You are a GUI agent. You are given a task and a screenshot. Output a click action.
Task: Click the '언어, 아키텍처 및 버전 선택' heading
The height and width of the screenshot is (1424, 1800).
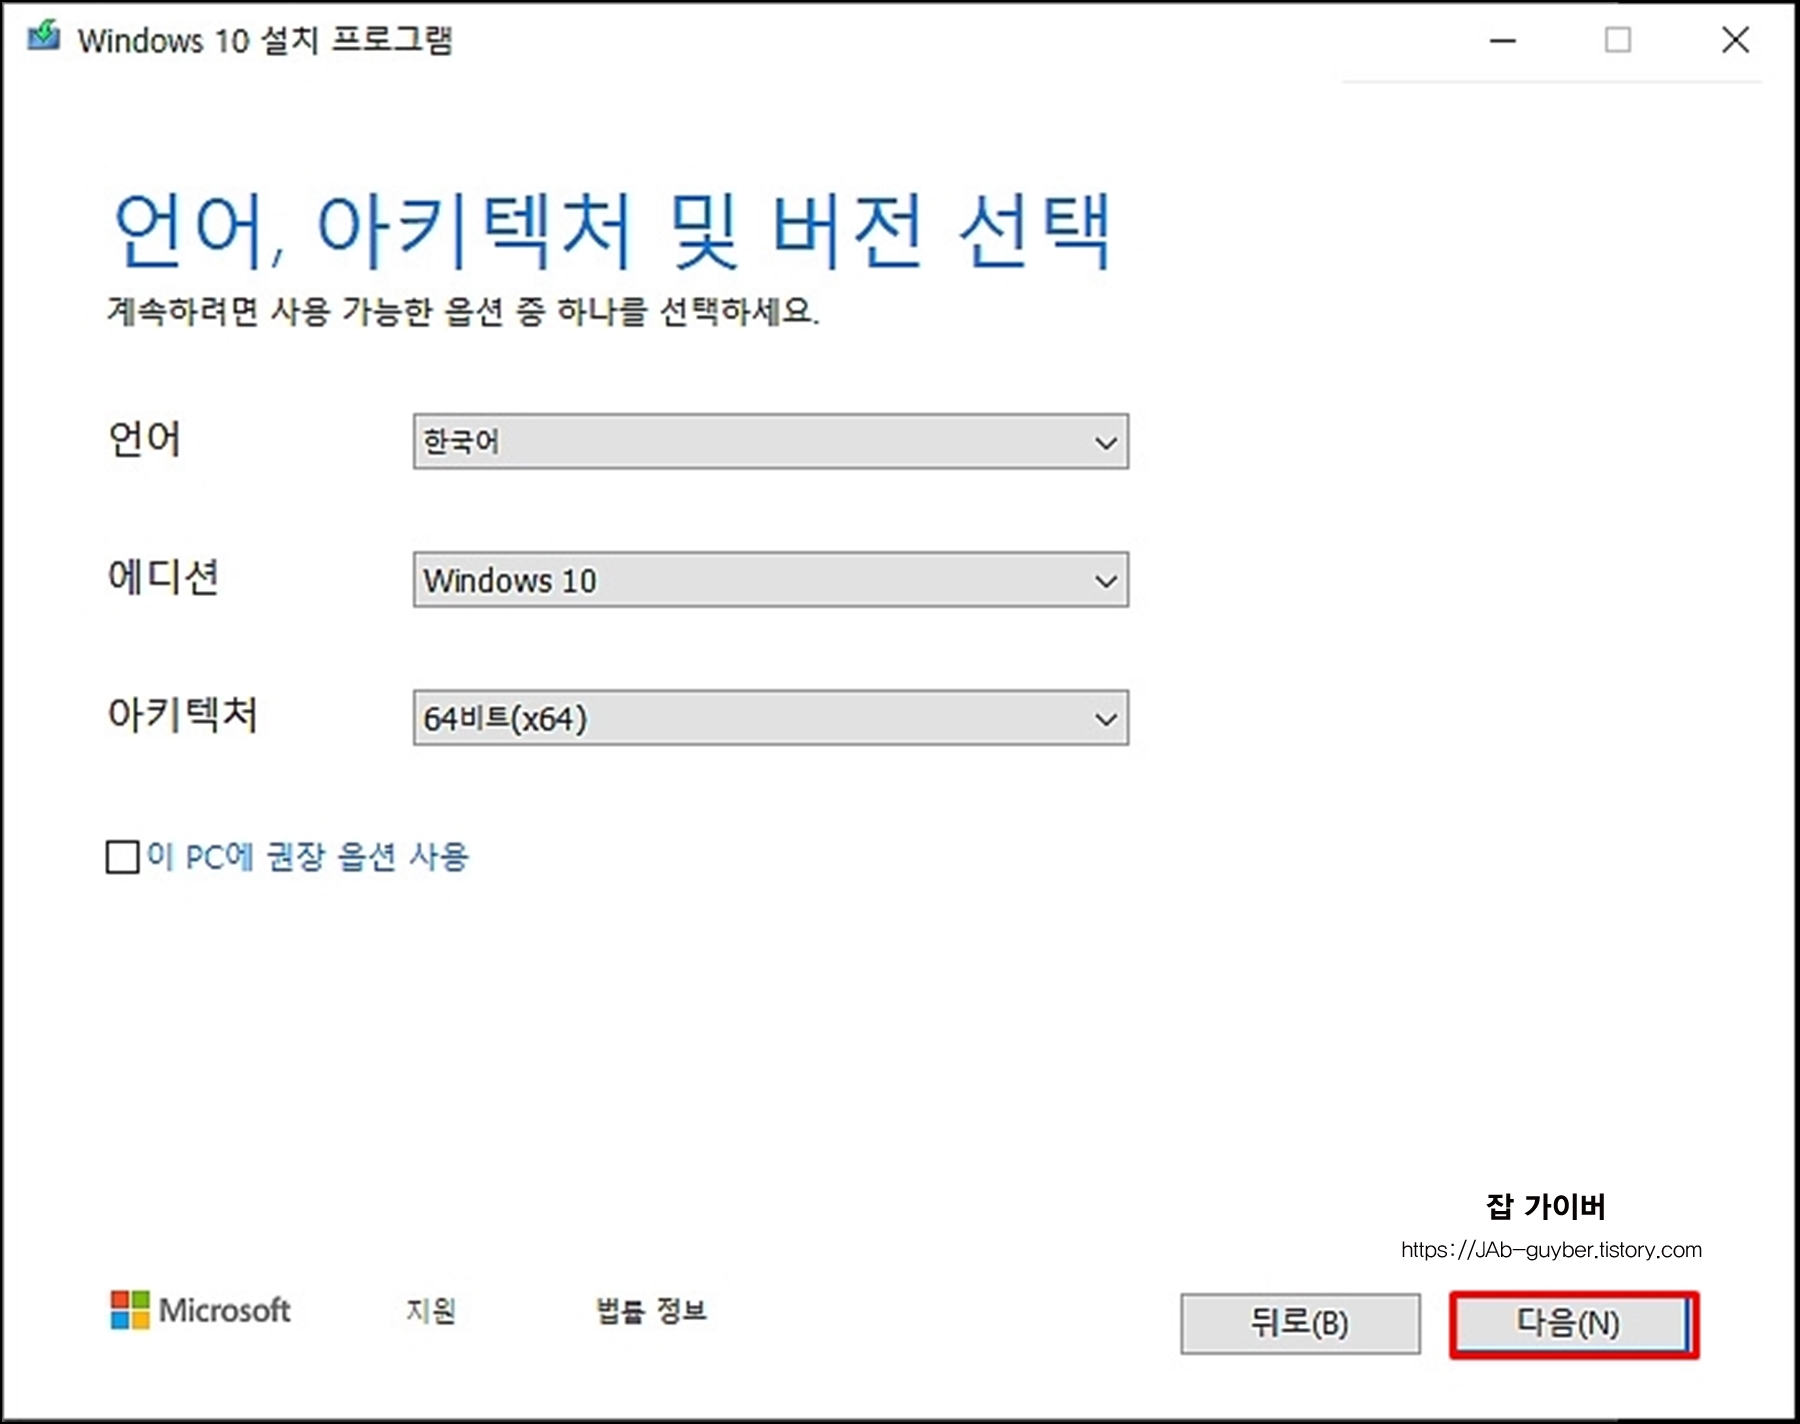coord(612,231)
